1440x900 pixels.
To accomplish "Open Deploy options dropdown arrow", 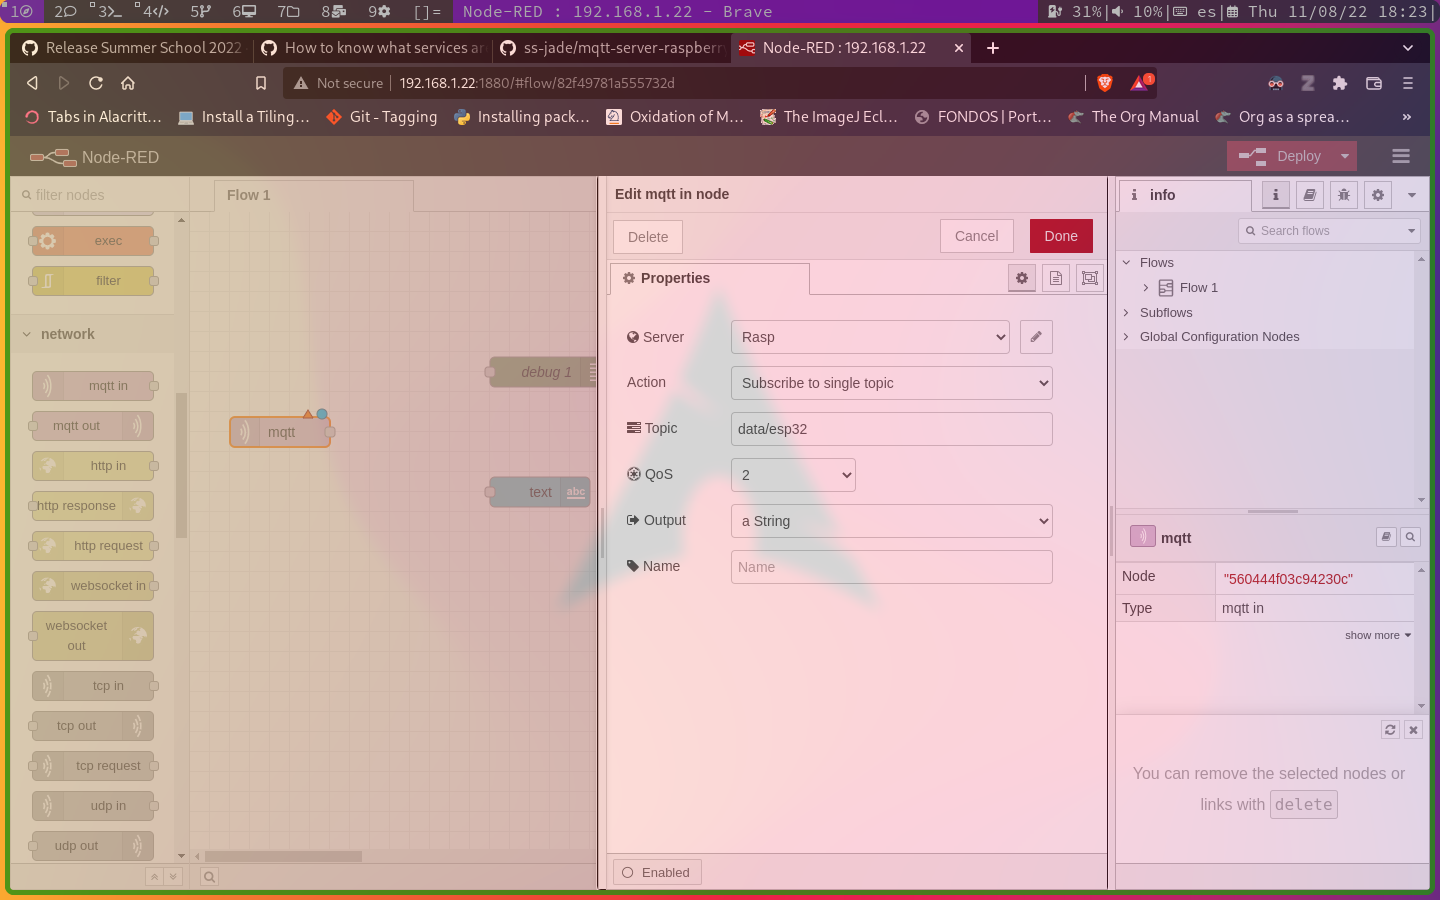I will pyautogui.click(x=1345, y=156).
